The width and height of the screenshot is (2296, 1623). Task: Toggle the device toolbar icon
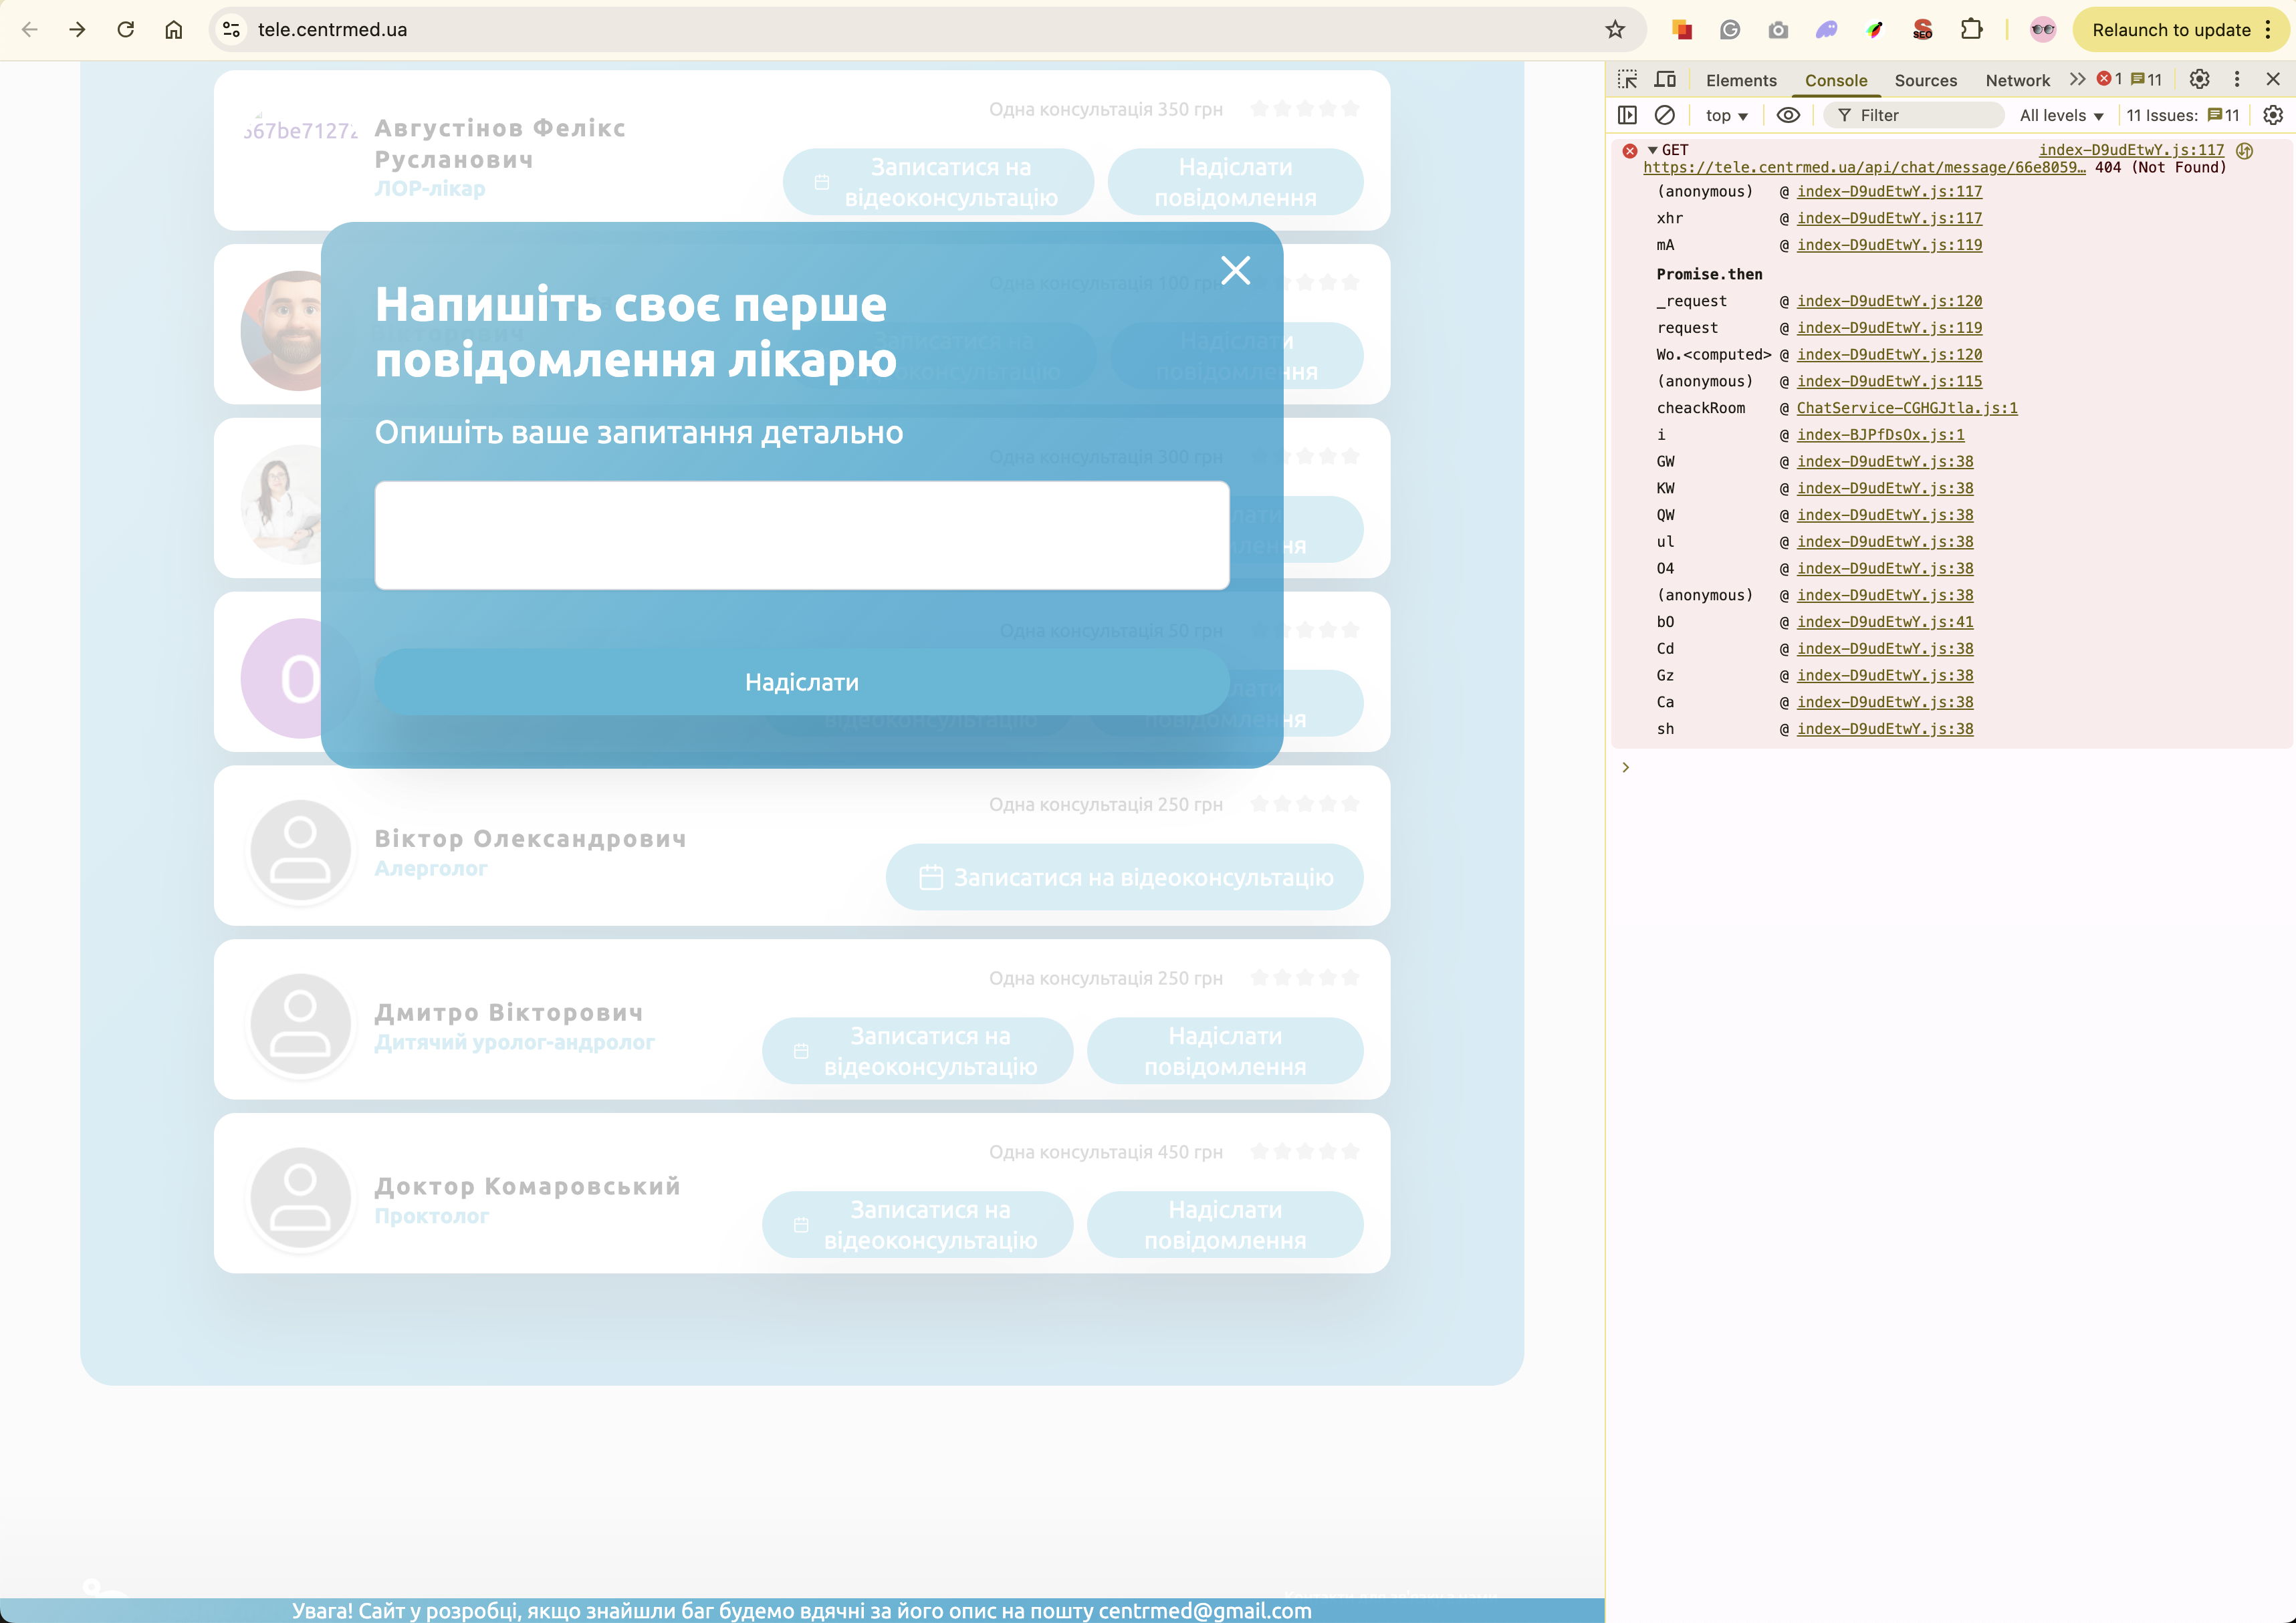pos(1665,79)
